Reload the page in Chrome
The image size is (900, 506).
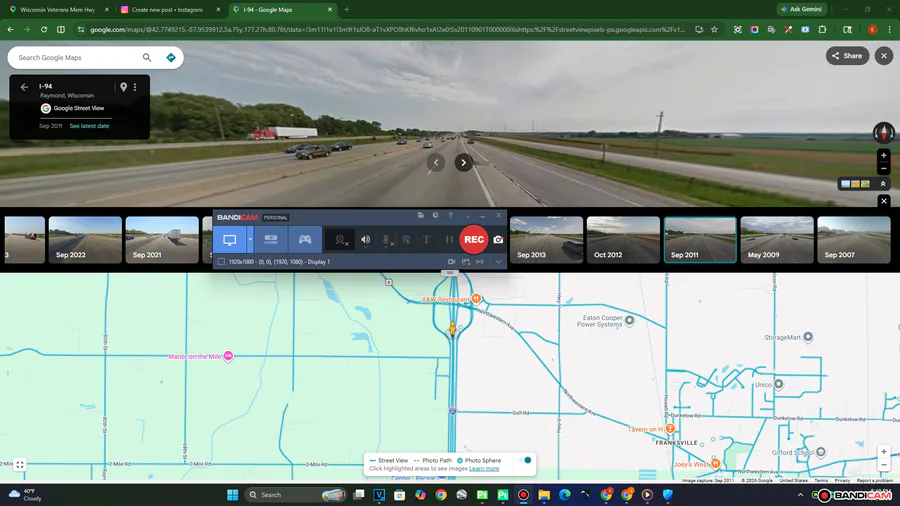[x=44, y=29]
